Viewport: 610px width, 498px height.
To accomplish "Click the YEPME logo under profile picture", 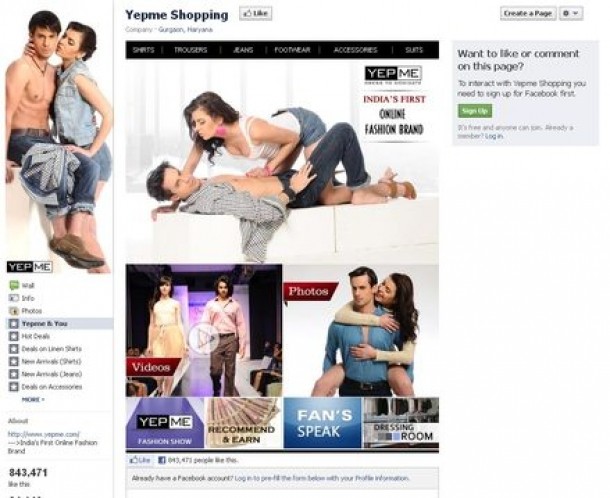I will click(x=29, y=267).
